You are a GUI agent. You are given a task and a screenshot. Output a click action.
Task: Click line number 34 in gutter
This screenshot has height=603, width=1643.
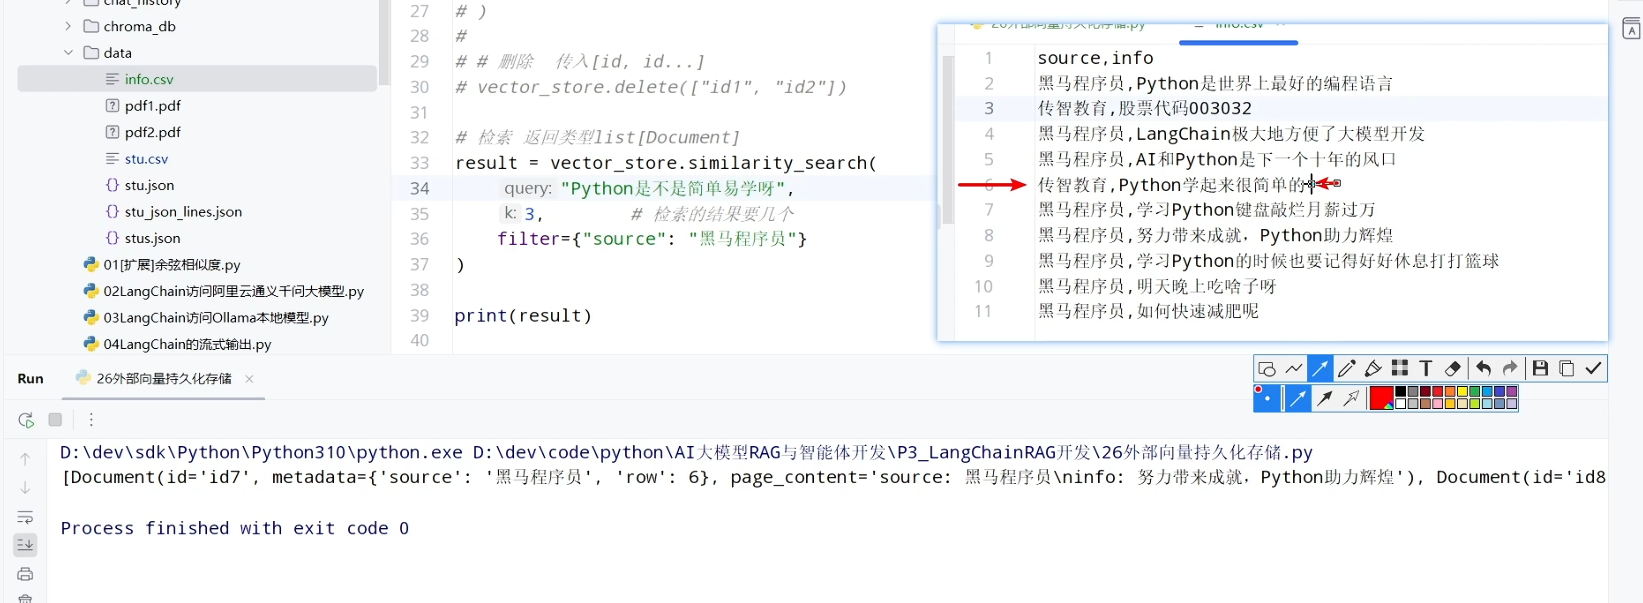tap(420, 189)
